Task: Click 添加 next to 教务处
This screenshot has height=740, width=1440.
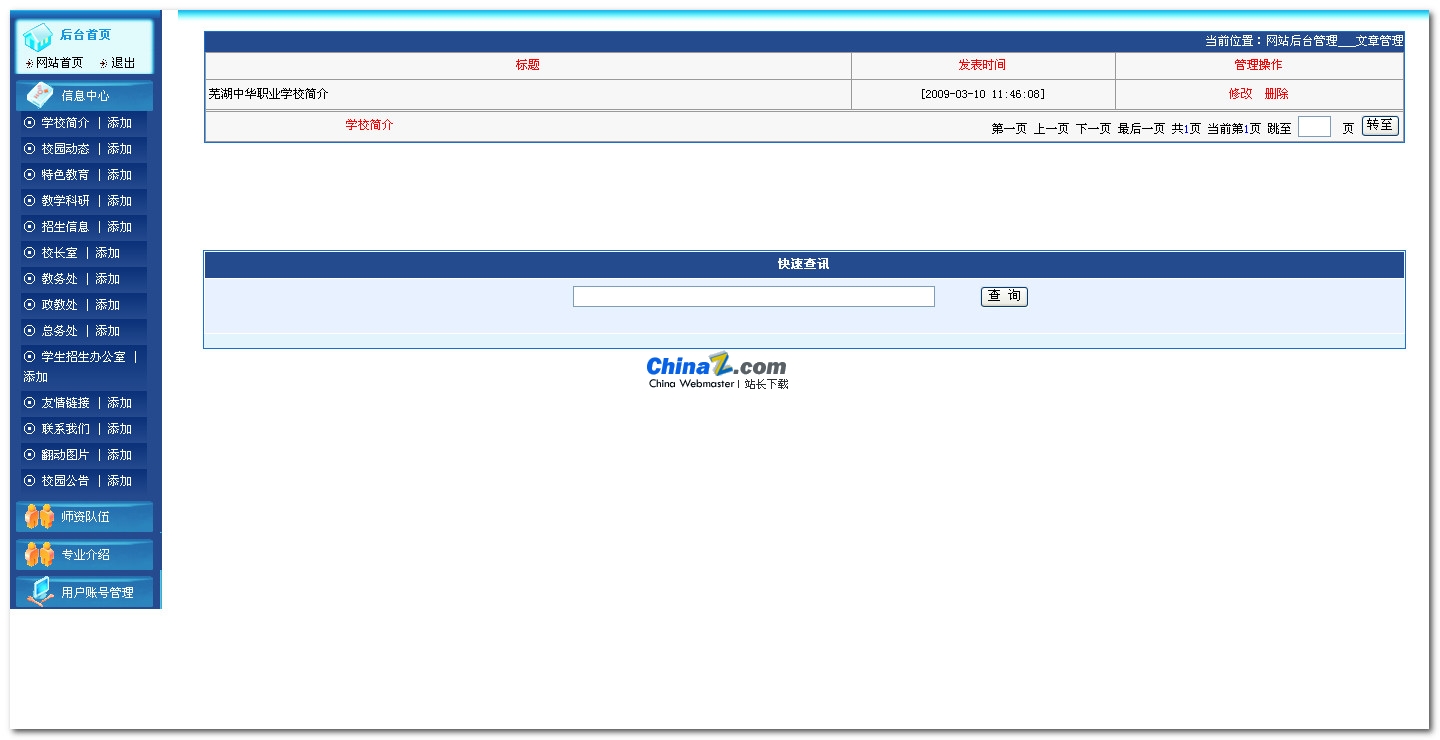Action: coord(108,279)
